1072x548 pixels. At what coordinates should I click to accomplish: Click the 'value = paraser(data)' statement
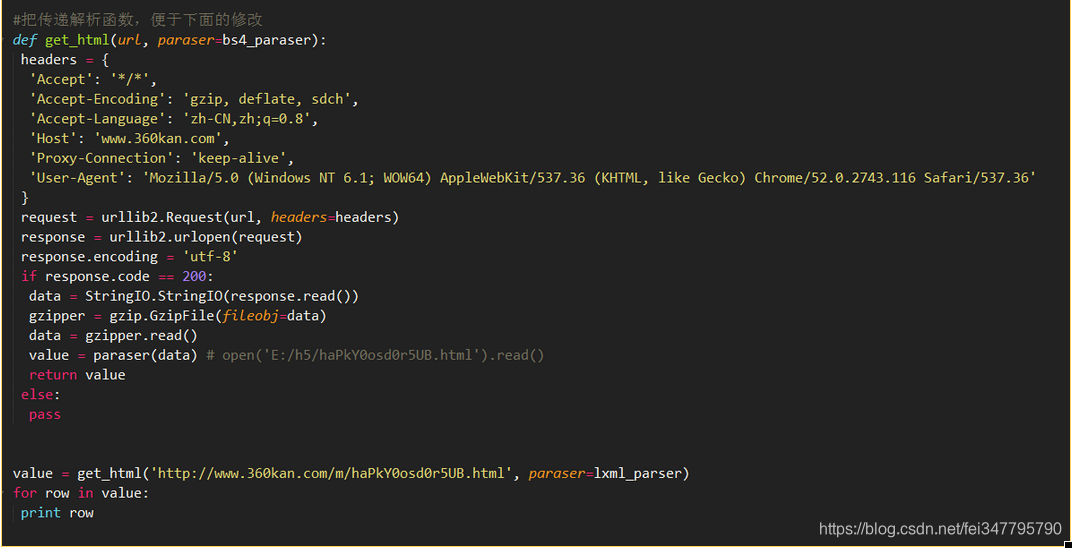click(x=113, y=355)
